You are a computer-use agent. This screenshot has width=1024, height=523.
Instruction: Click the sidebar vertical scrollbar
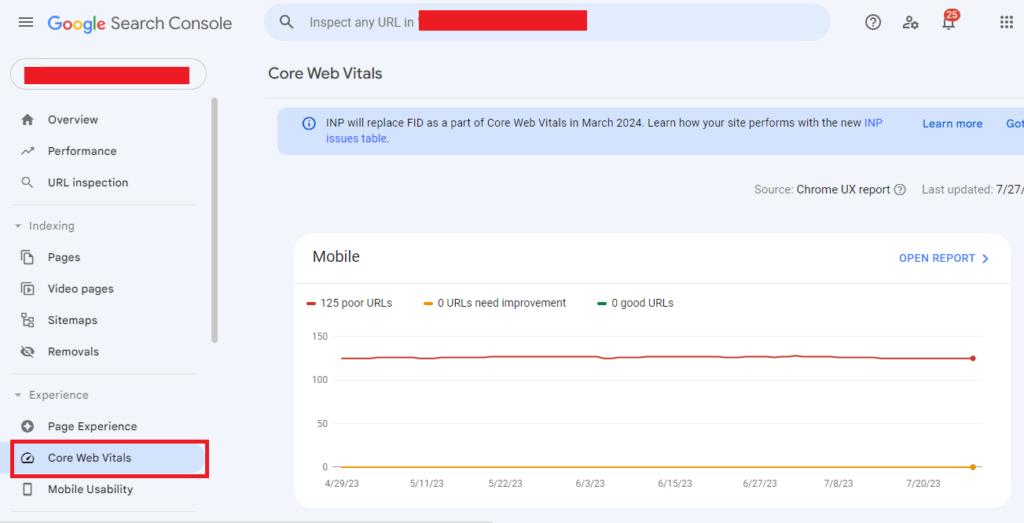point(214,219)
